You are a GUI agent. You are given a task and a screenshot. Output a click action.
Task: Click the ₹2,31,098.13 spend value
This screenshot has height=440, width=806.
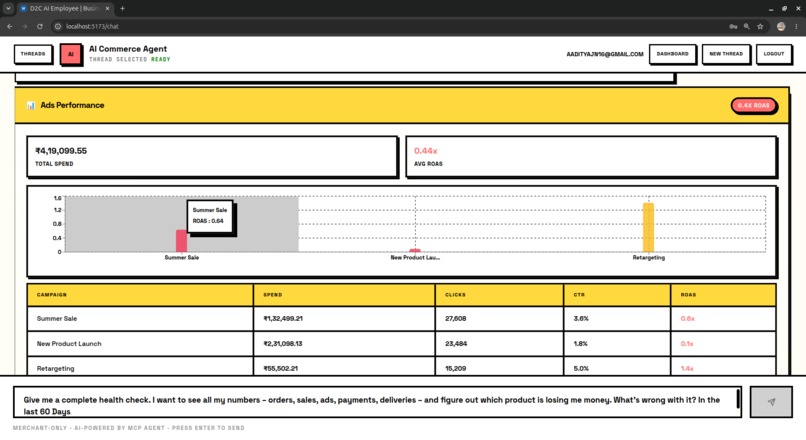(x=283, y=344)
